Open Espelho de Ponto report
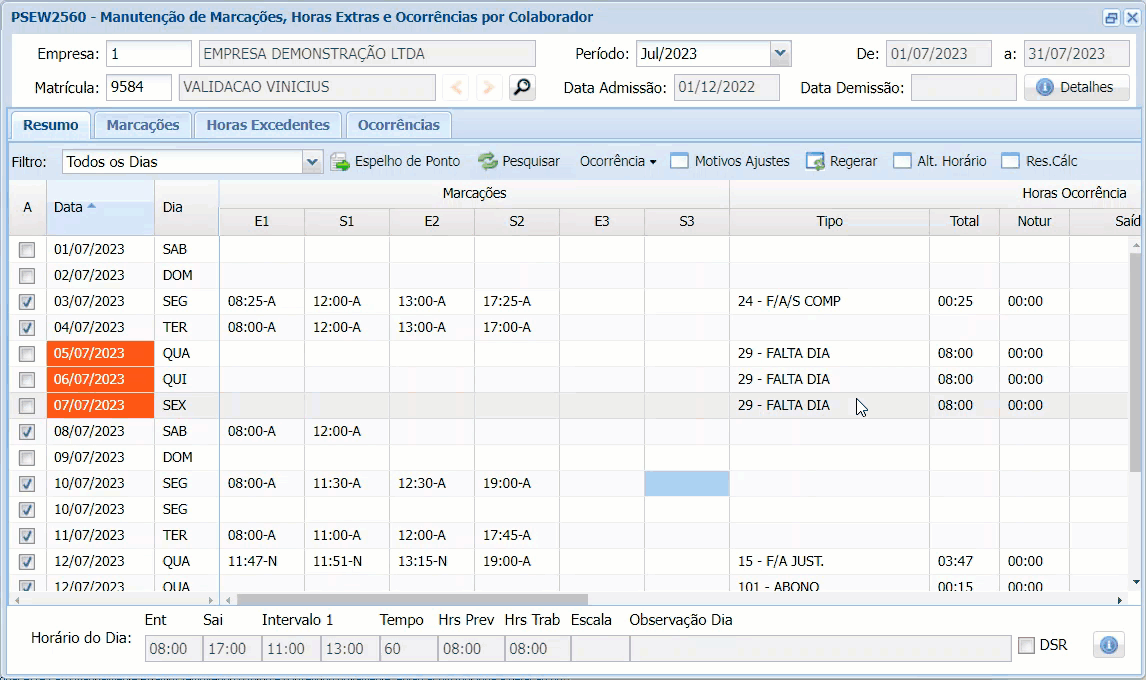Viewport: 1146px width, 680px height. click(396, 161)
